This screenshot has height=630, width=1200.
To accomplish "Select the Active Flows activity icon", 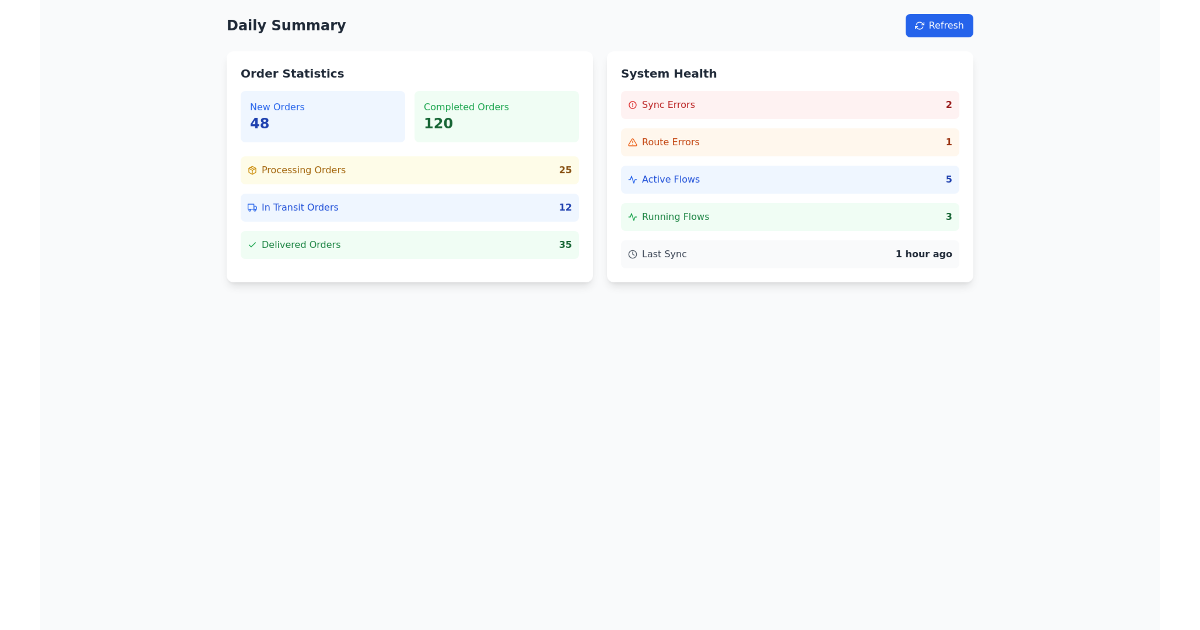I will tap(631, 179).
